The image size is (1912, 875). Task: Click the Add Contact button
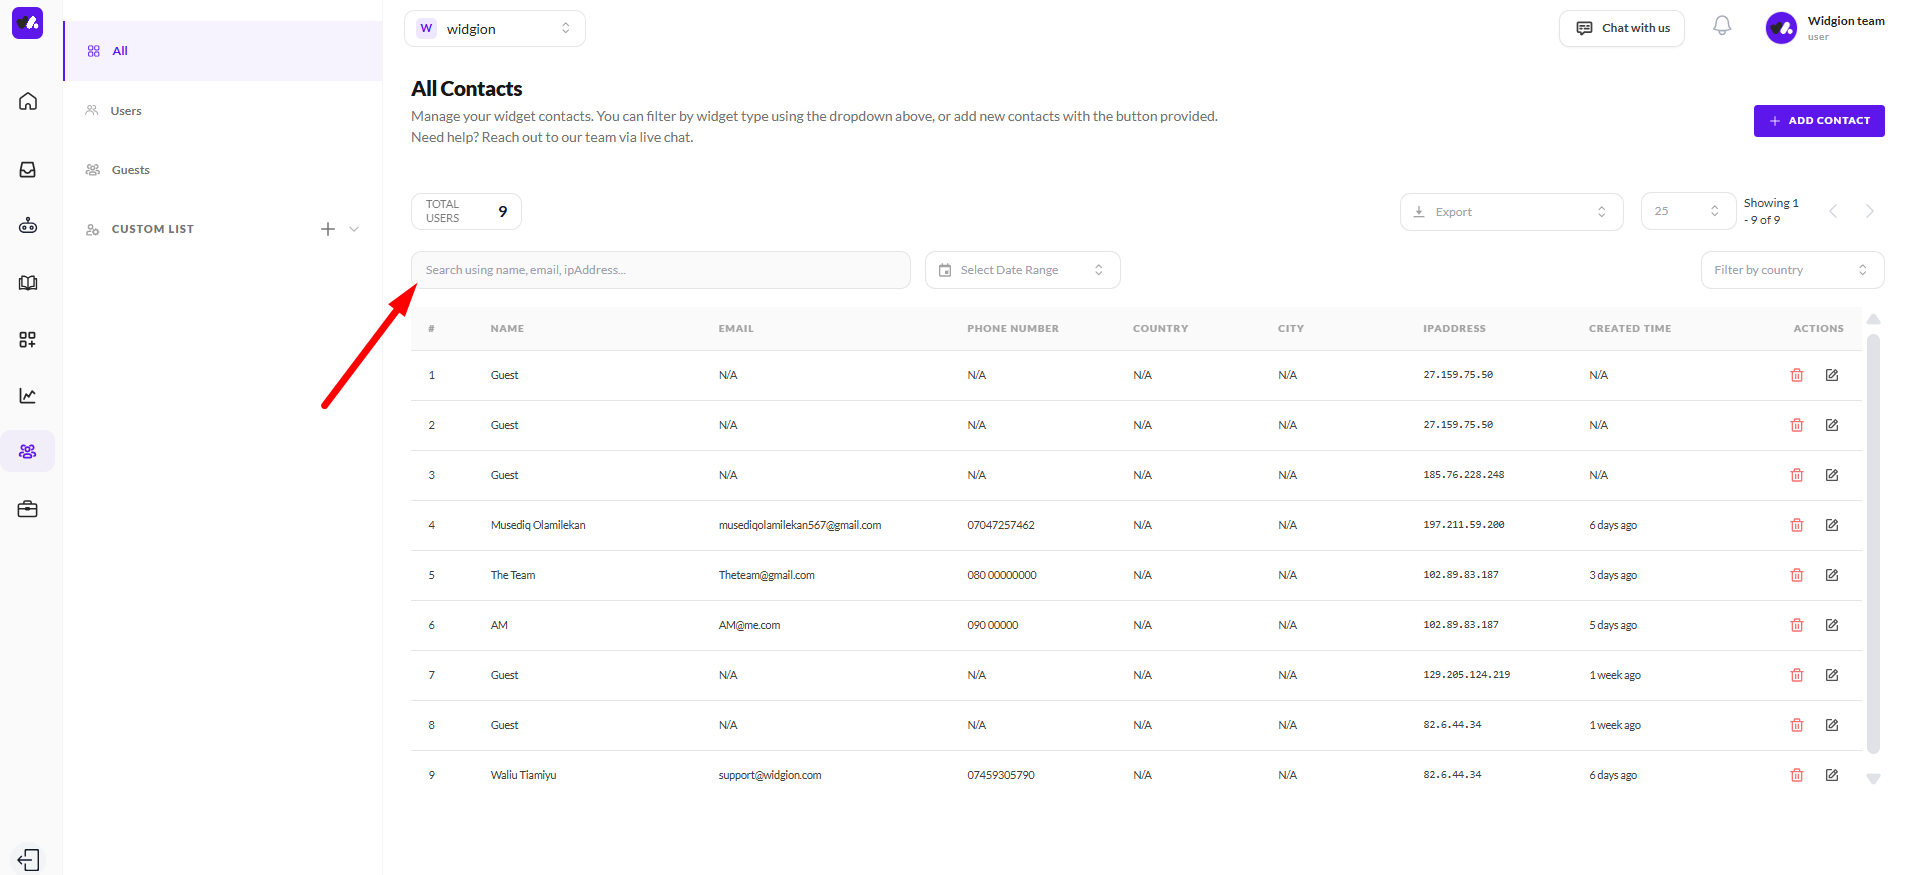click(x=1818, y=121)
